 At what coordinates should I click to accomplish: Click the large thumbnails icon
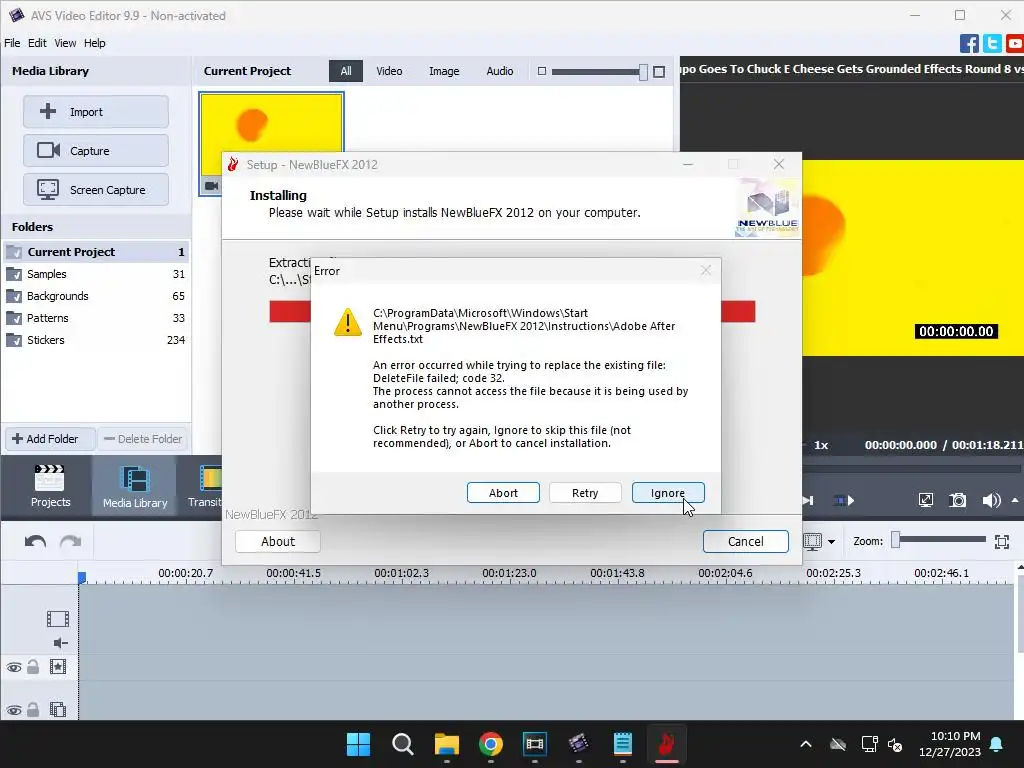coord(659,72)
